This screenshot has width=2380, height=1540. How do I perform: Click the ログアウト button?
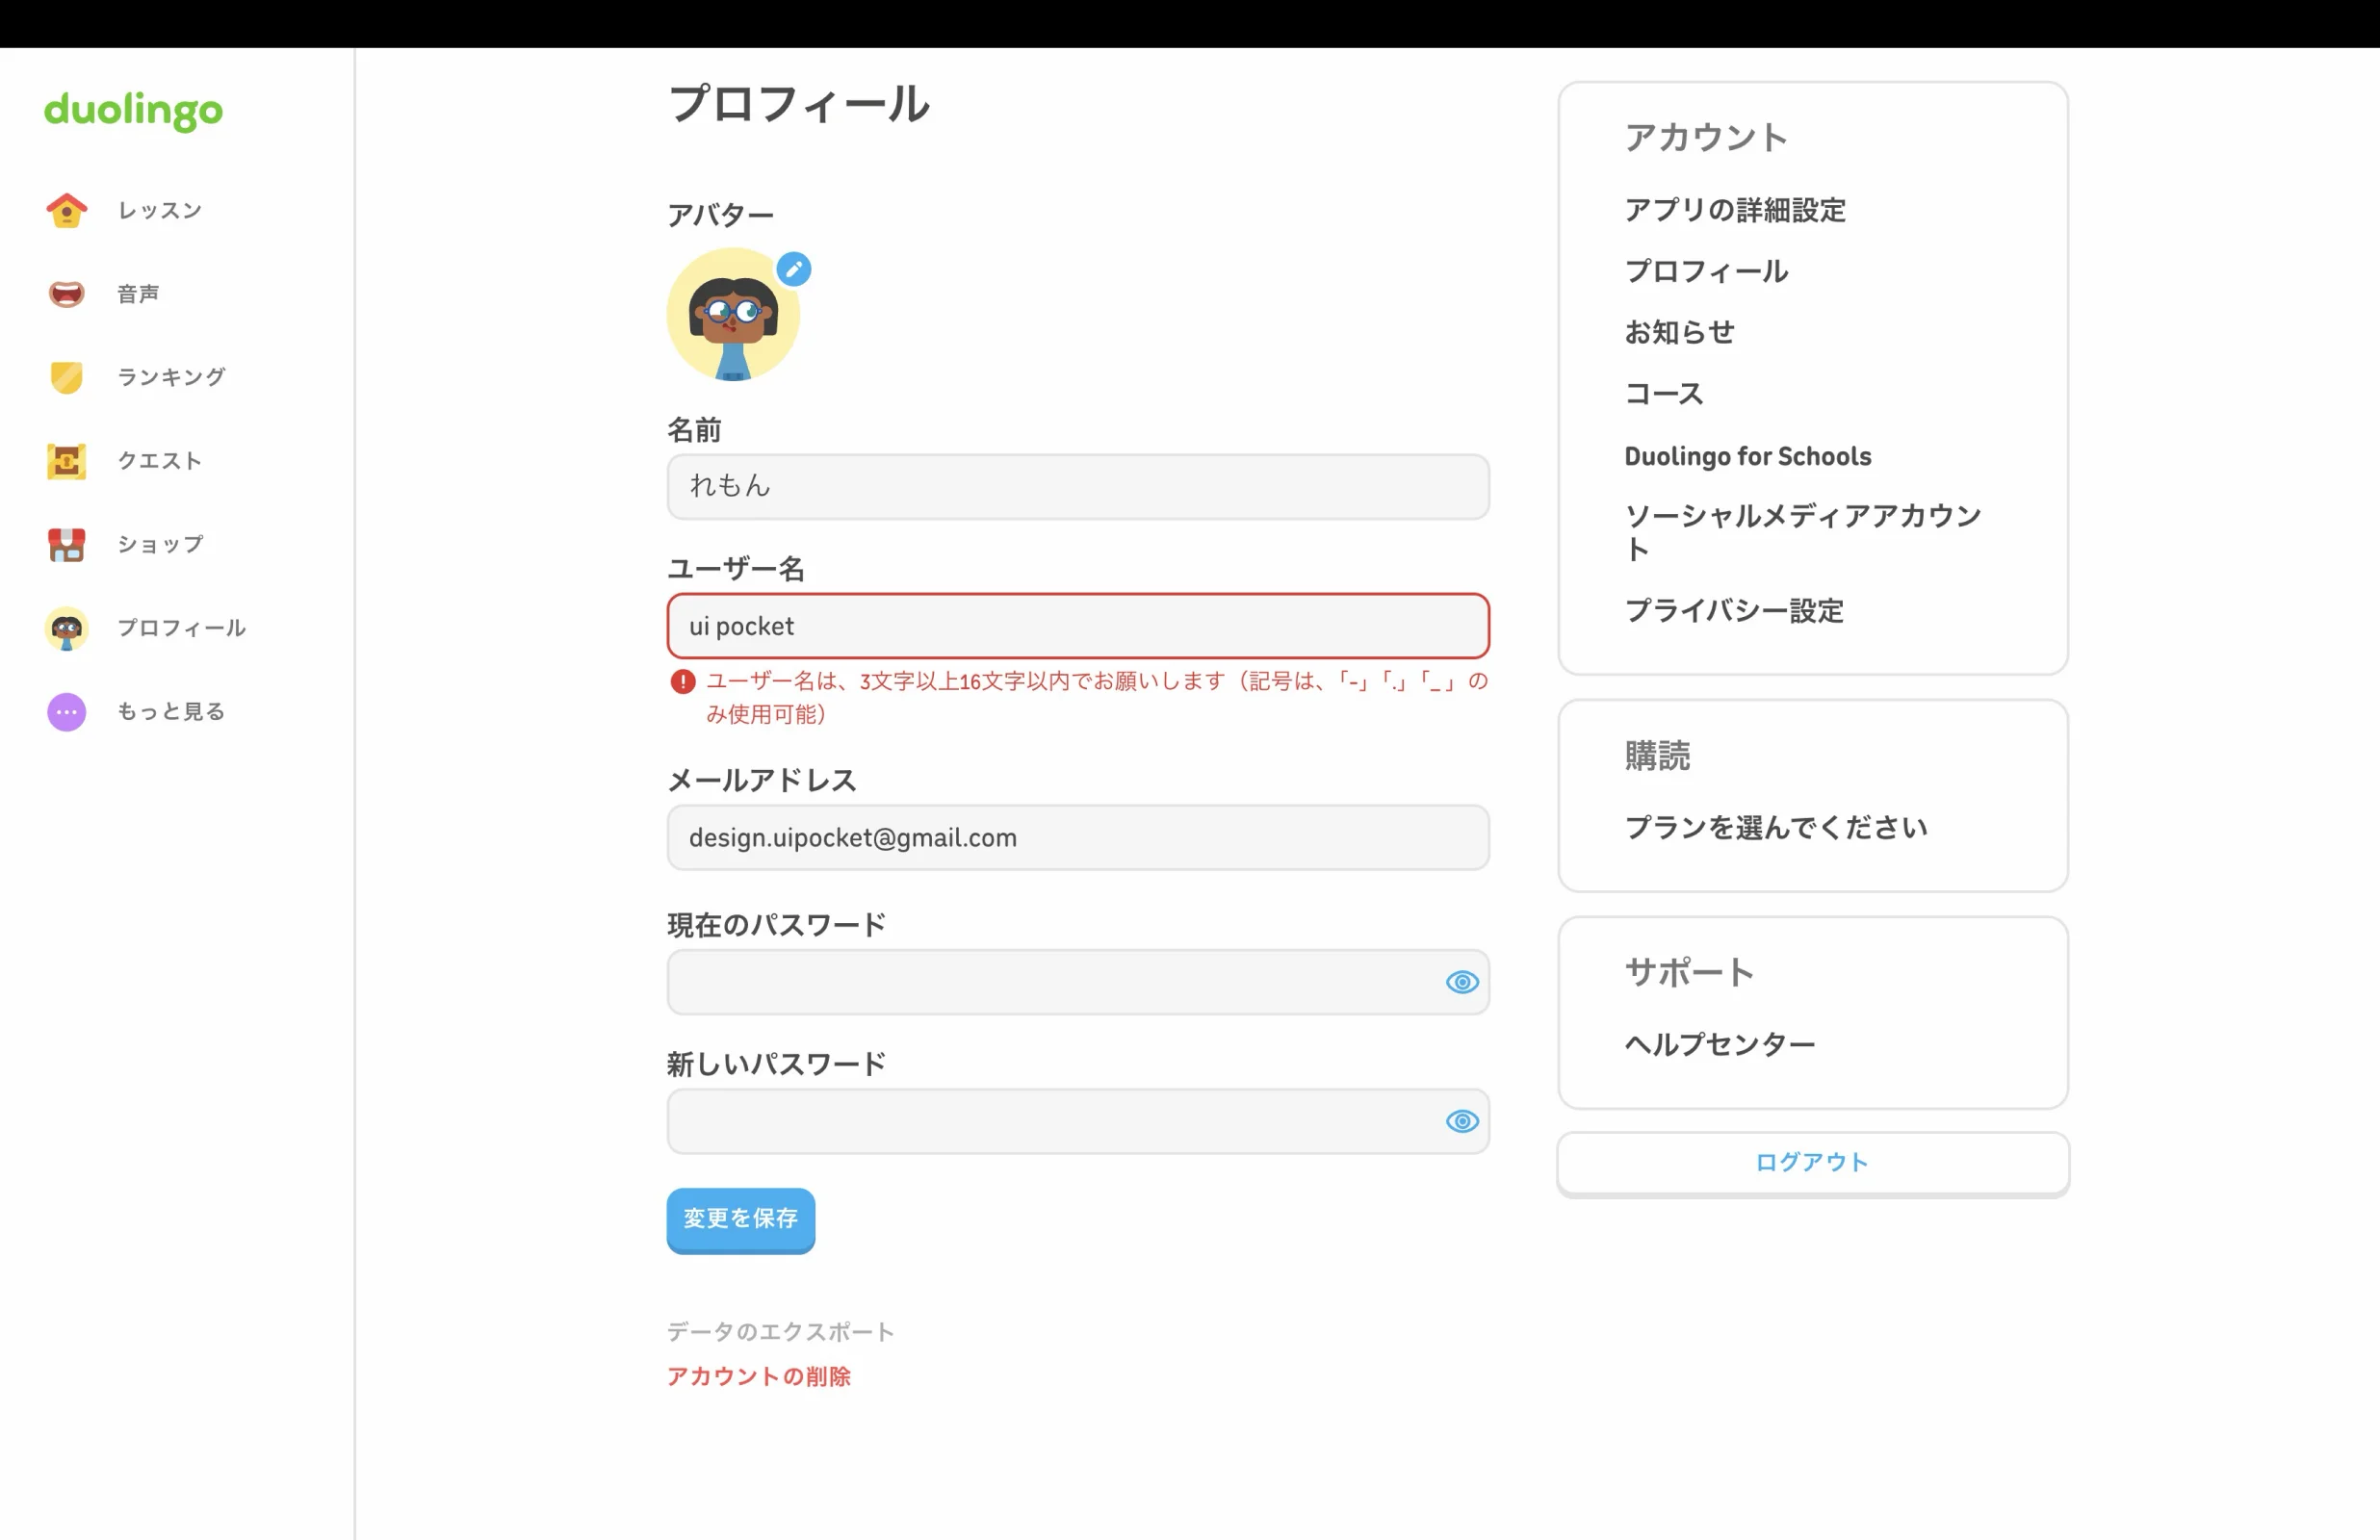1812,1163
